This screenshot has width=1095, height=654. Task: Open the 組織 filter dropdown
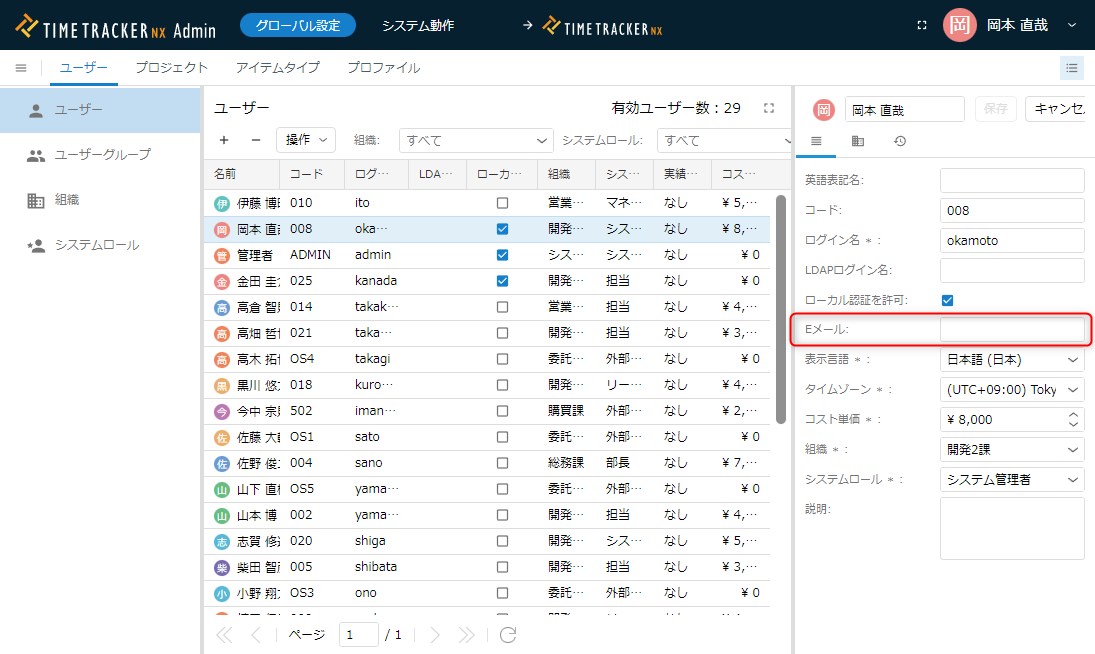tap(476, 141)
